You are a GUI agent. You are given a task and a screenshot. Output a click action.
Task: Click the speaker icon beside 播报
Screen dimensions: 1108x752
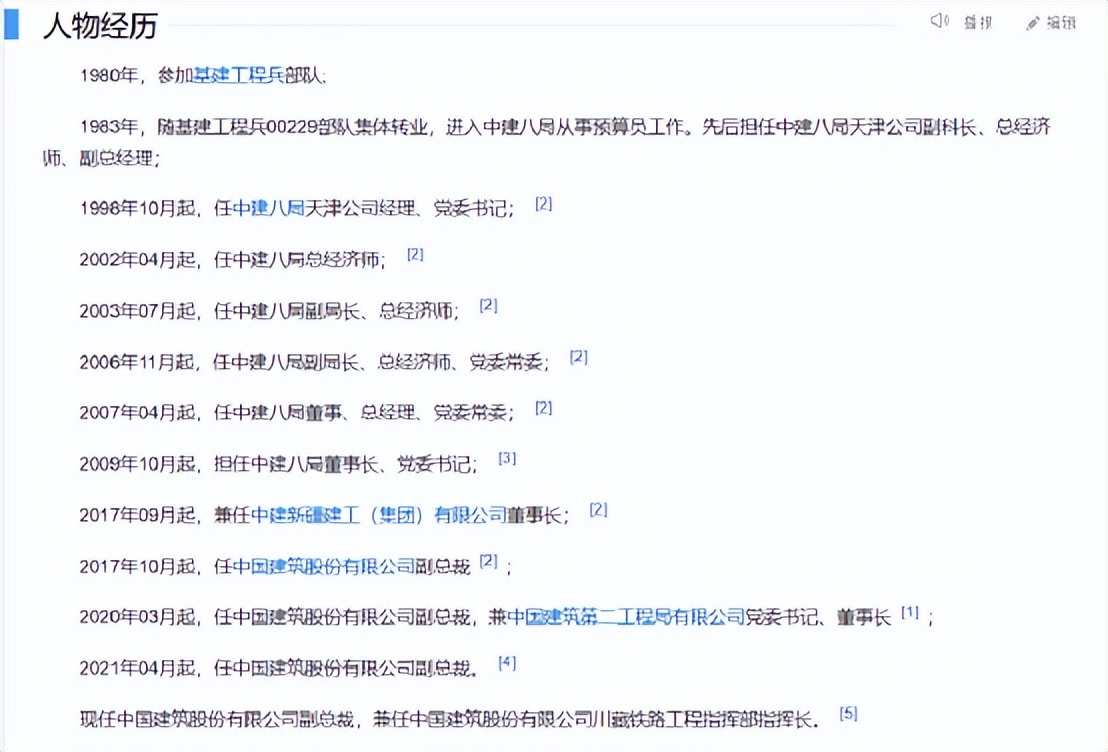point(938,21)
